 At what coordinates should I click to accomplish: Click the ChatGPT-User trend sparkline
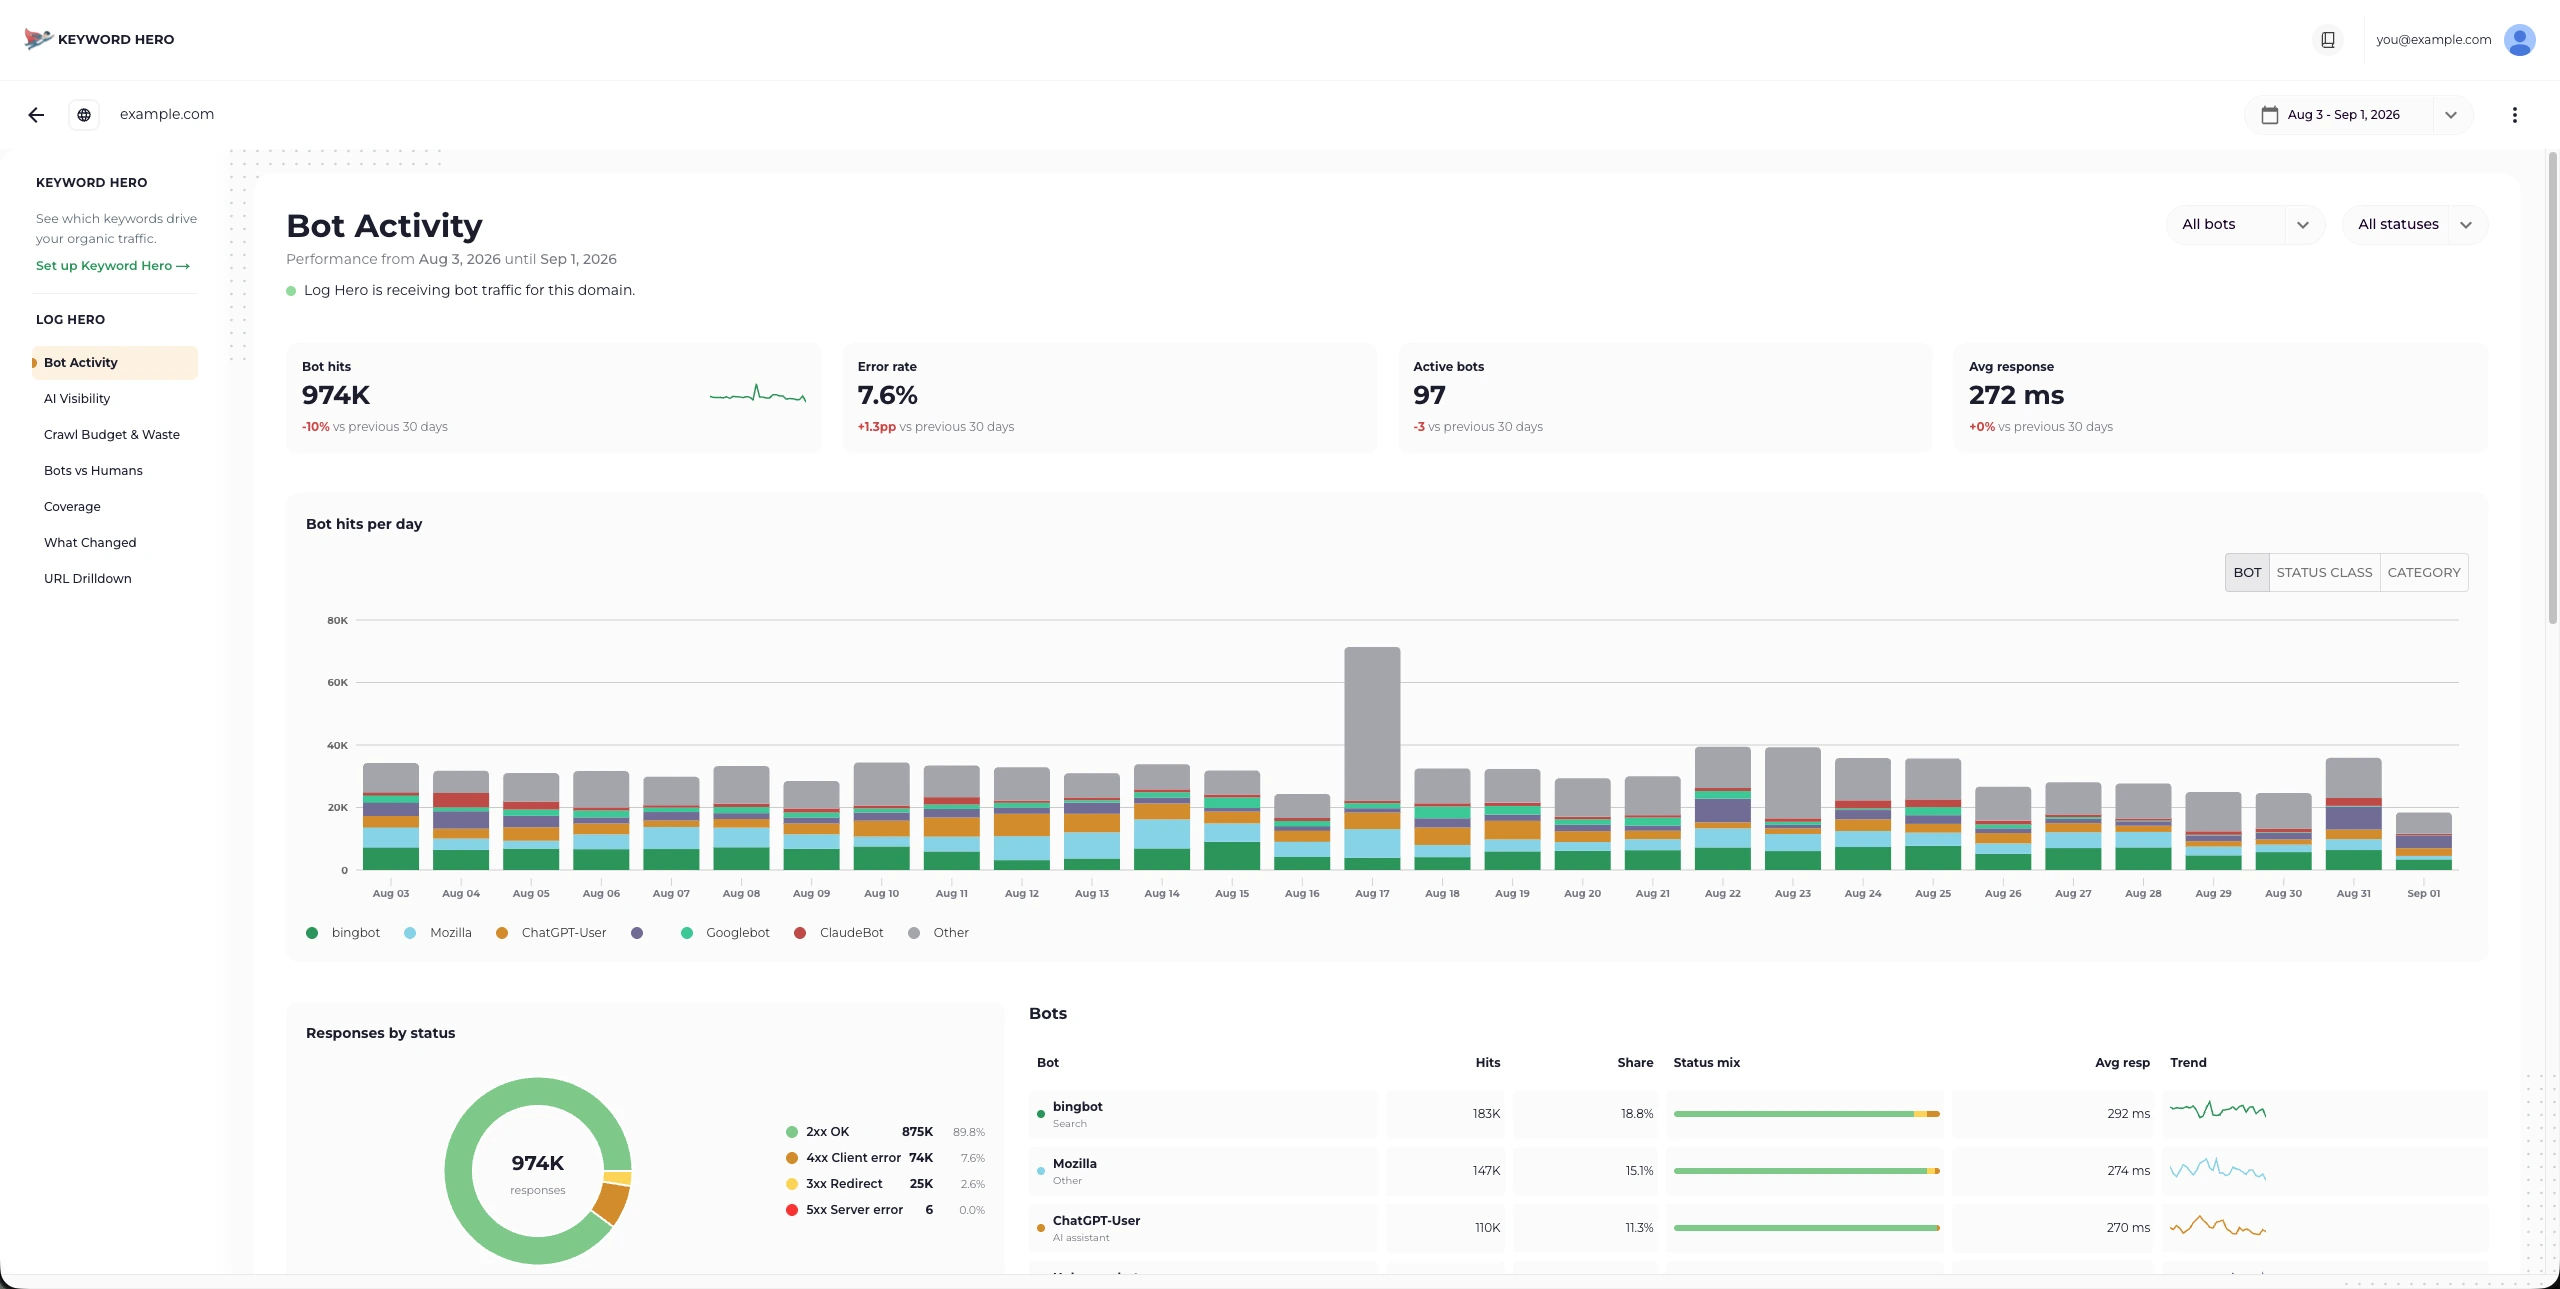[x=2217, y=1225]
